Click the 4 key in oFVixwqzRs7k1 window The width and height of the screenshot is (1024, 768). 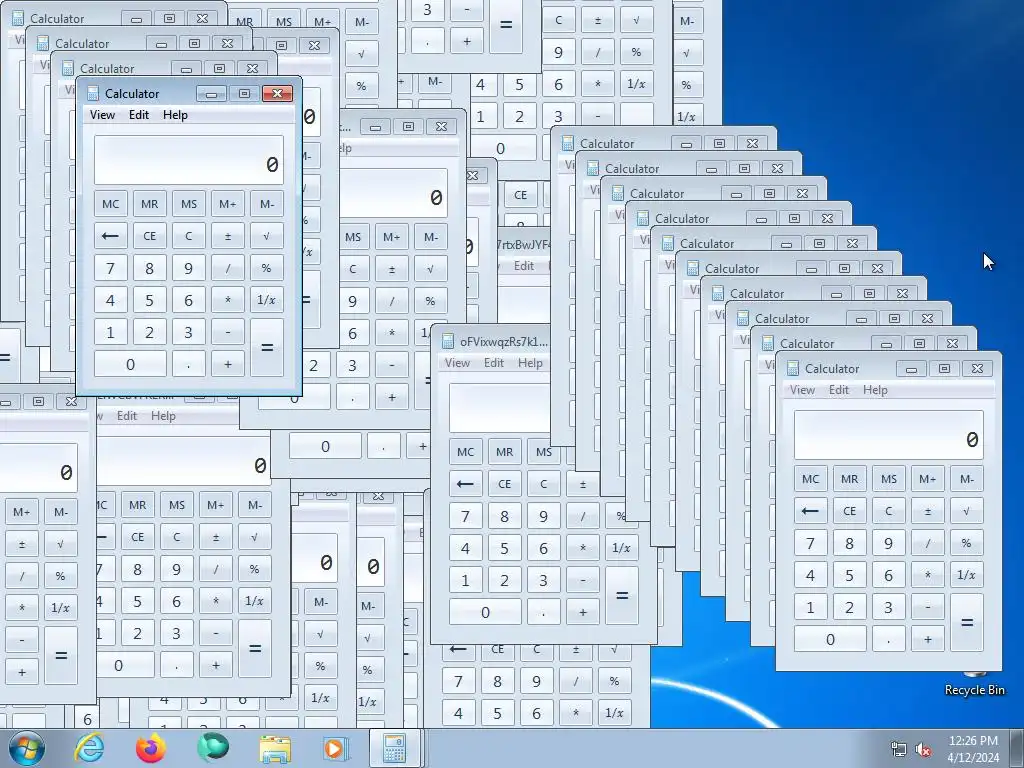coord(466,548)
